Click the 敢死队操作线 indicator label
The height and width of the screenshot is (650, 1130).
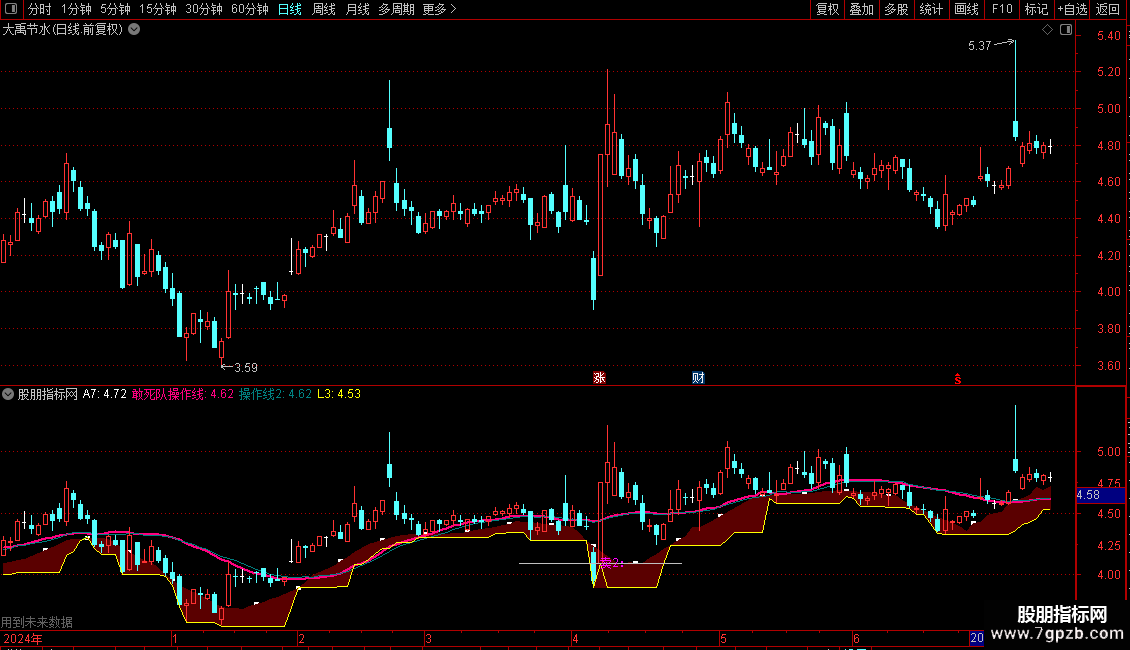(183, 394)
